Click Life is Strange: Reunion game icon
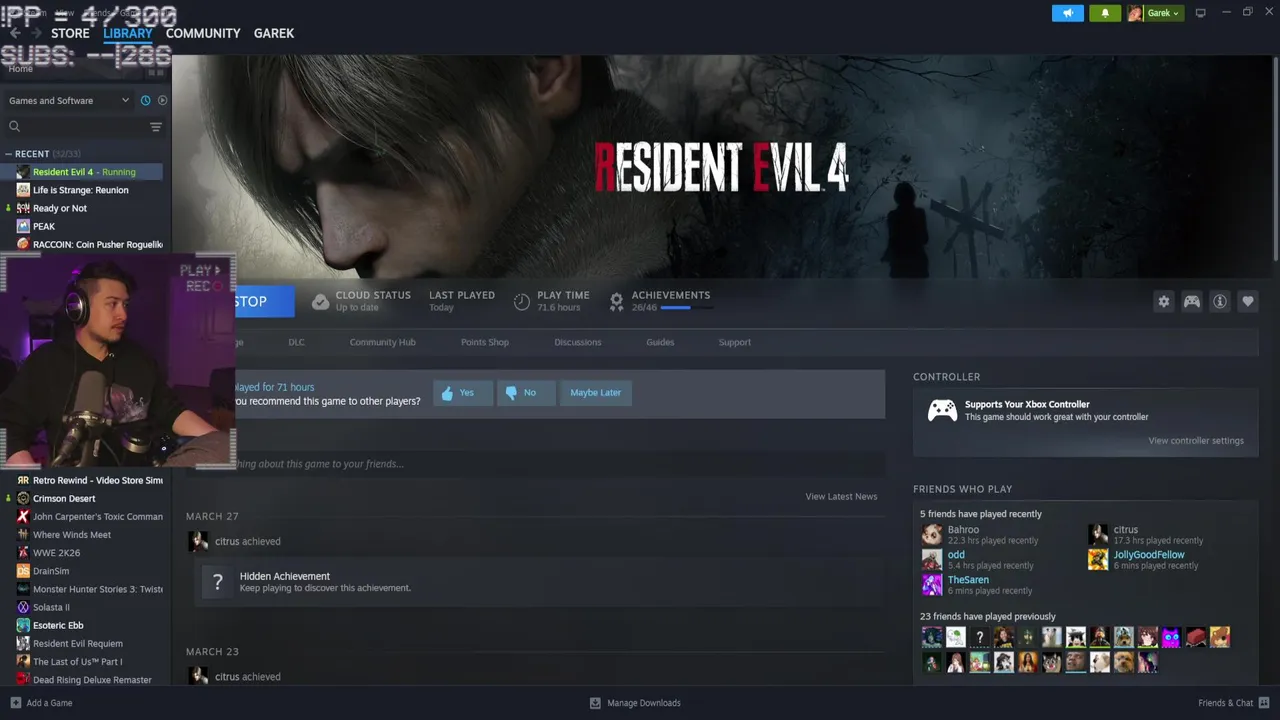 tap(23, 190)
